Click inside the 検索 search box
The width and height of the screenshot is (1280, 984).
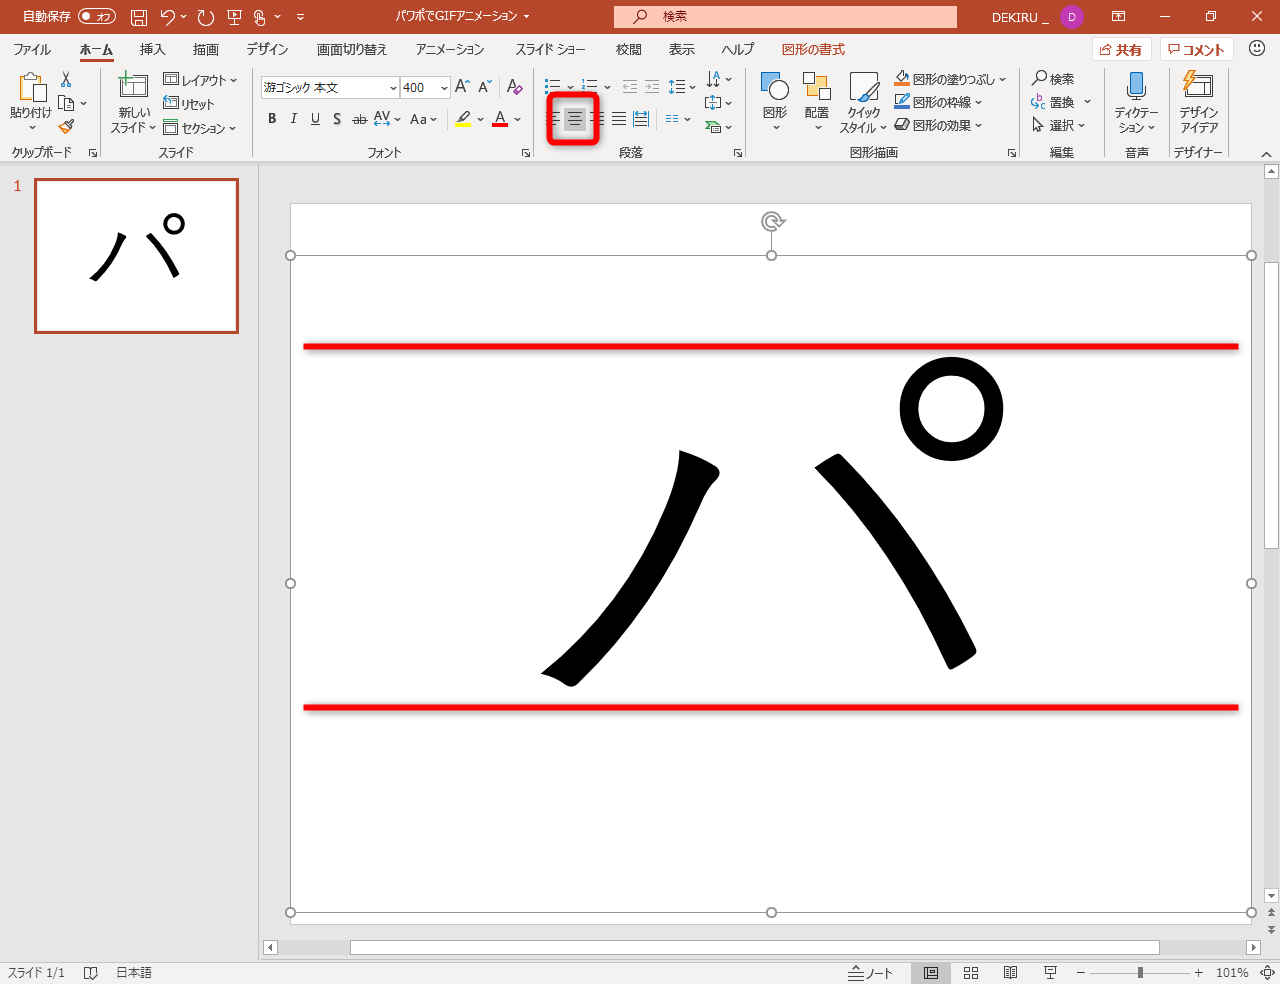click(x=785, y=17)
